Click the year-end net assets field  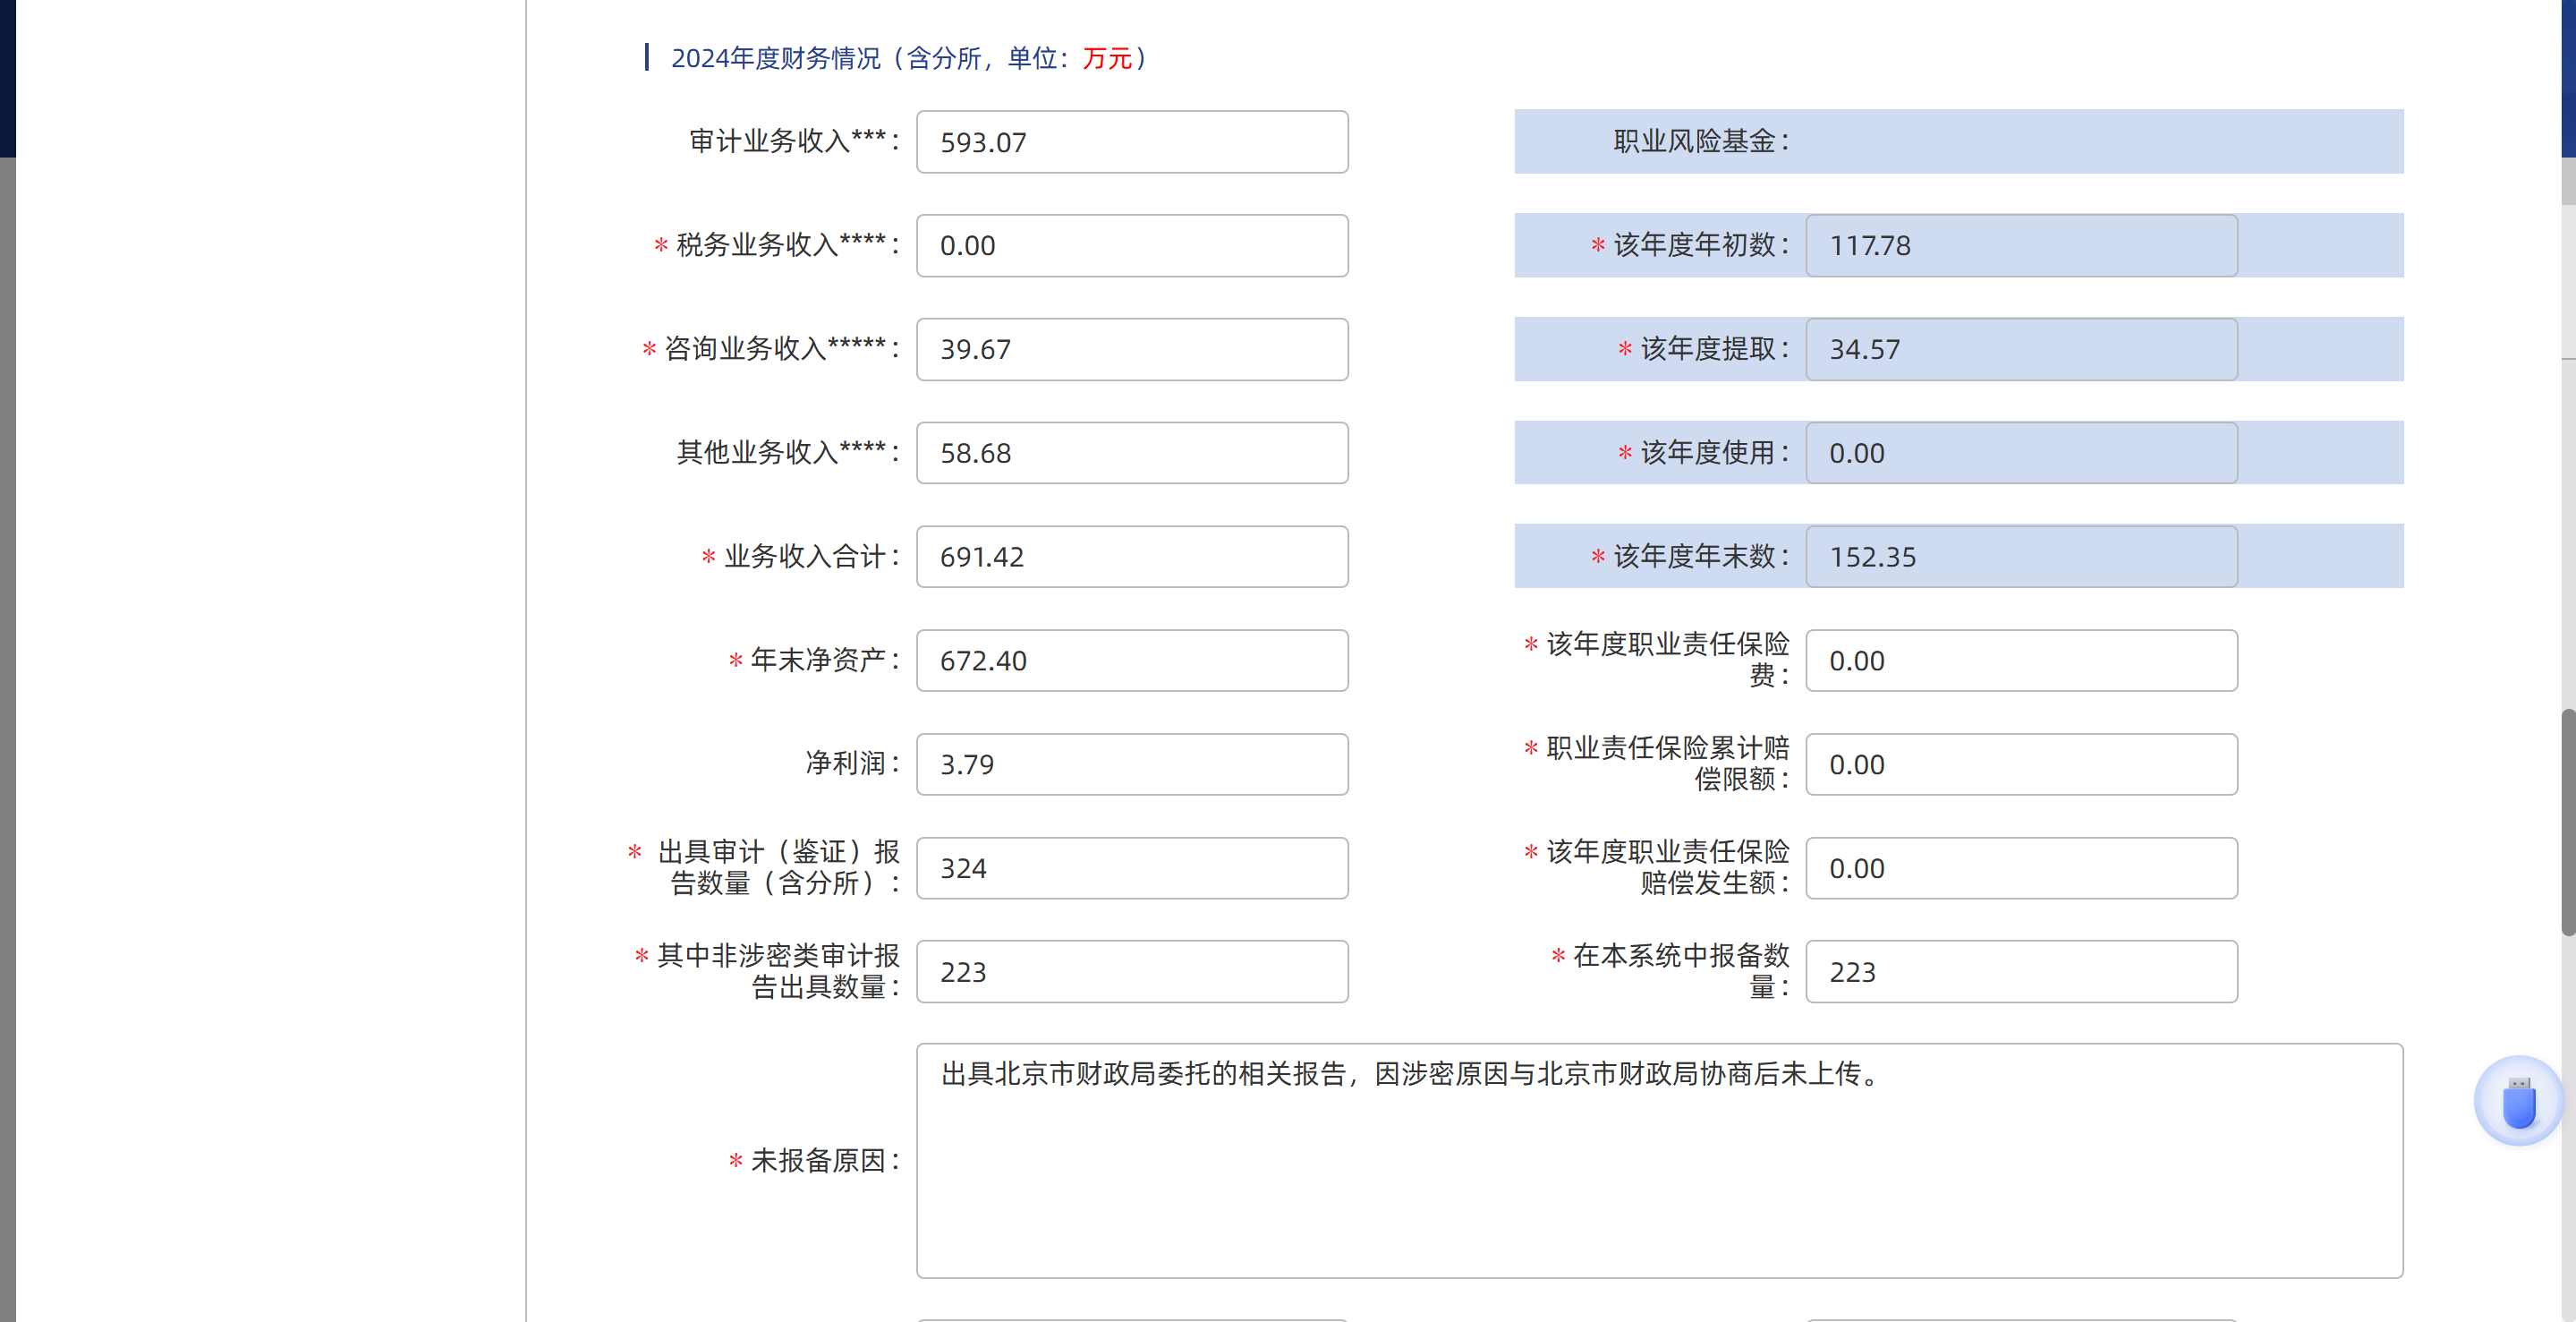pos(1131,661)
